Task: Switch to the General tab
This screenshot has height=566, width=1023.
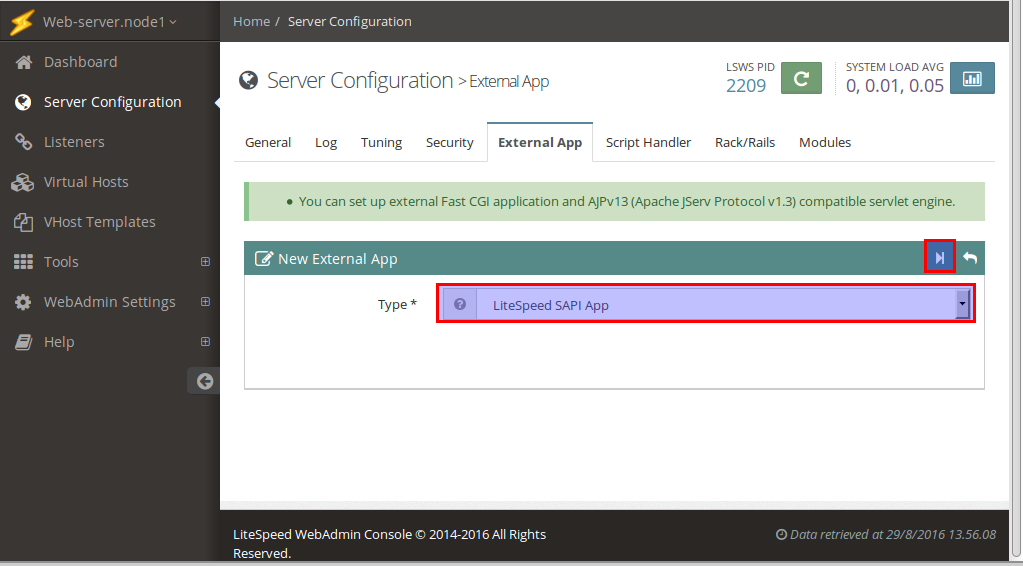Action: click(268, 143)
